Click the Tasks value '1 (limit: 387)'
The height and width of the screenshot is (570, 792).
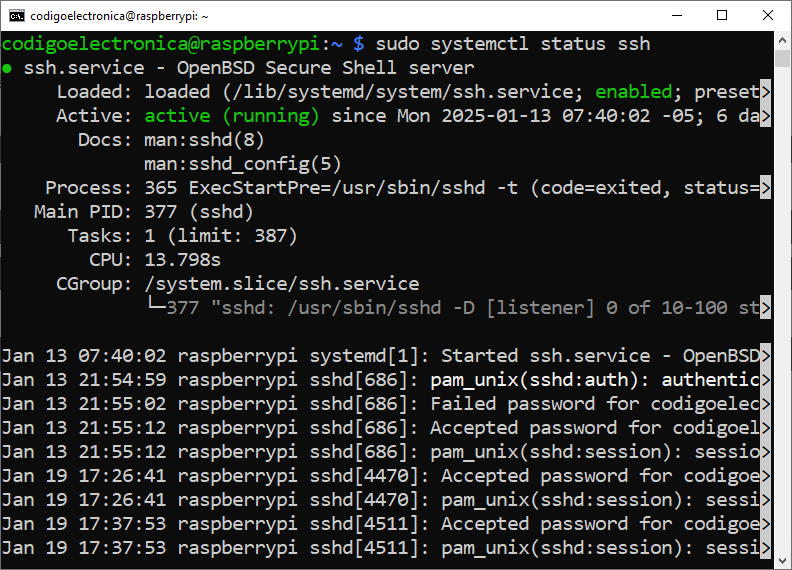click(x=221, y=236)
